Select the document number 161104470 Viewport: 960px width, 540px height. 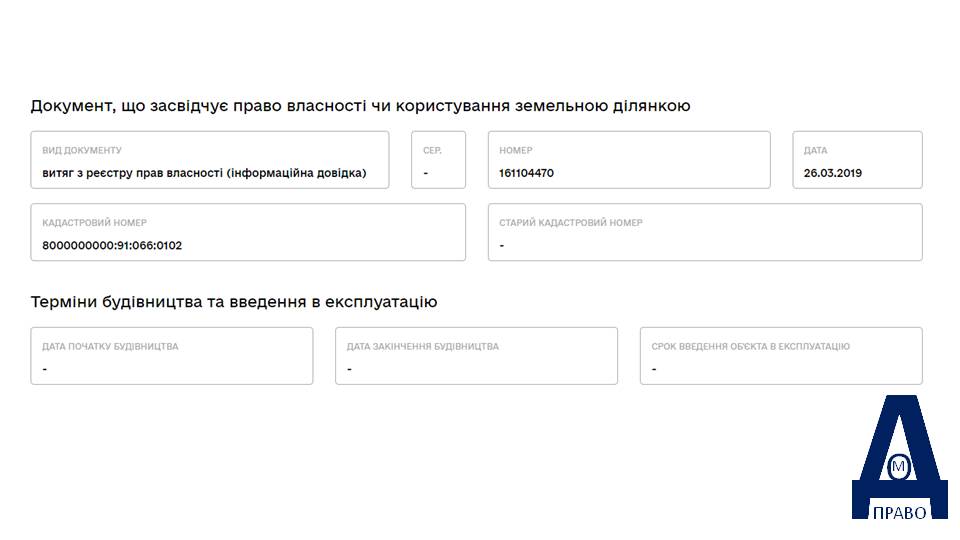tap(527, 173)
